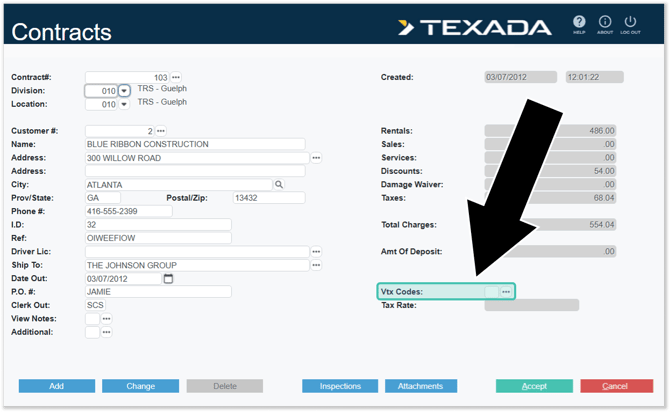The image size is (670, 412).
Task: Click Name field BLUE RIBBON CONSTRUCTION
Action: (x=195, y=144)
